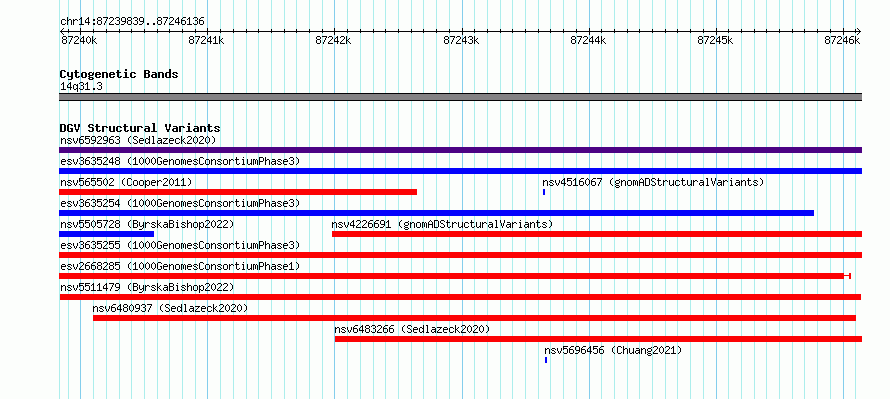Select the small blue nsv5696456 marker
Image resolution: width=890 pixels, height=399 pixels.
(x=546, y=360)
